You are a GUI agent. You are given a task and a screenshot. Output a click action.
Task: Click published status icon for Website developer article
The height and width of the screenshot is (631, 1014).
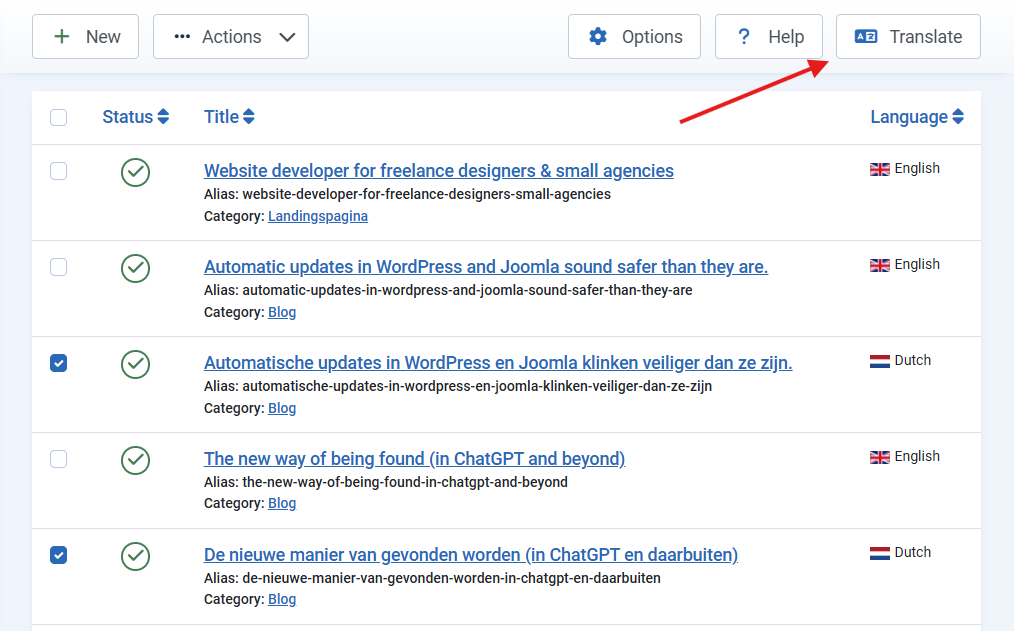(x=135, y=172)
